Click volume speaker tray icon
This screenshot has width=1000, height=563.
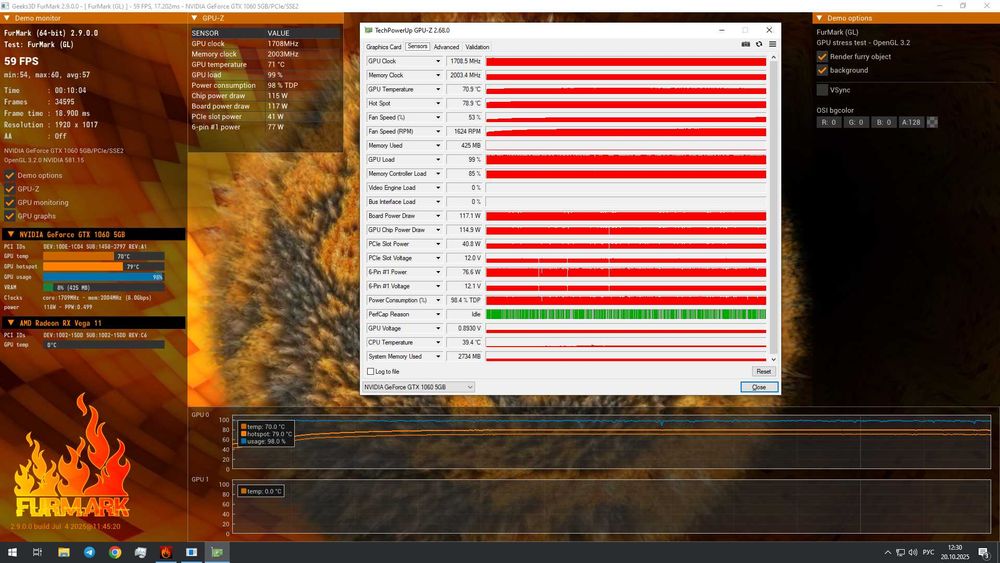[x=913, y=552]
